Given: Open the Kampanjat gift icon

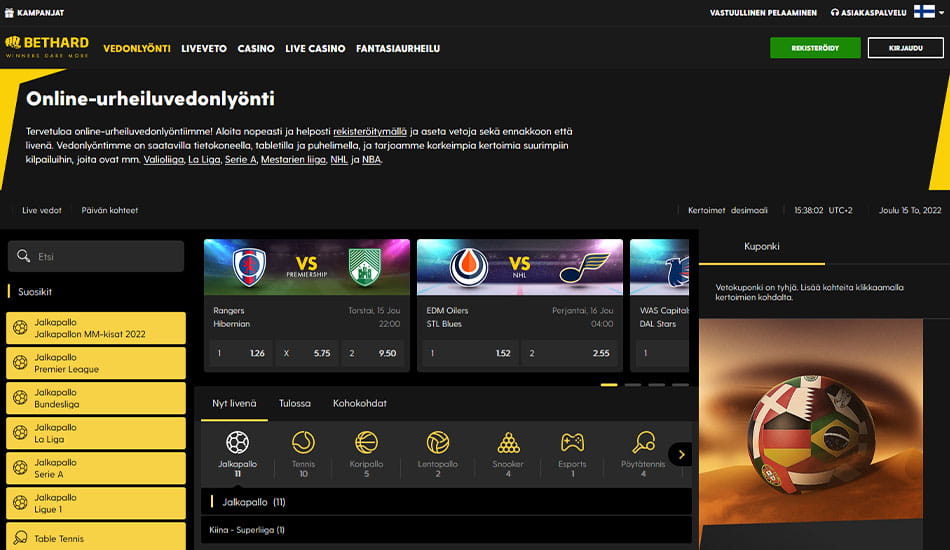Looking at the screenshot, I should [x=9, y=12].
